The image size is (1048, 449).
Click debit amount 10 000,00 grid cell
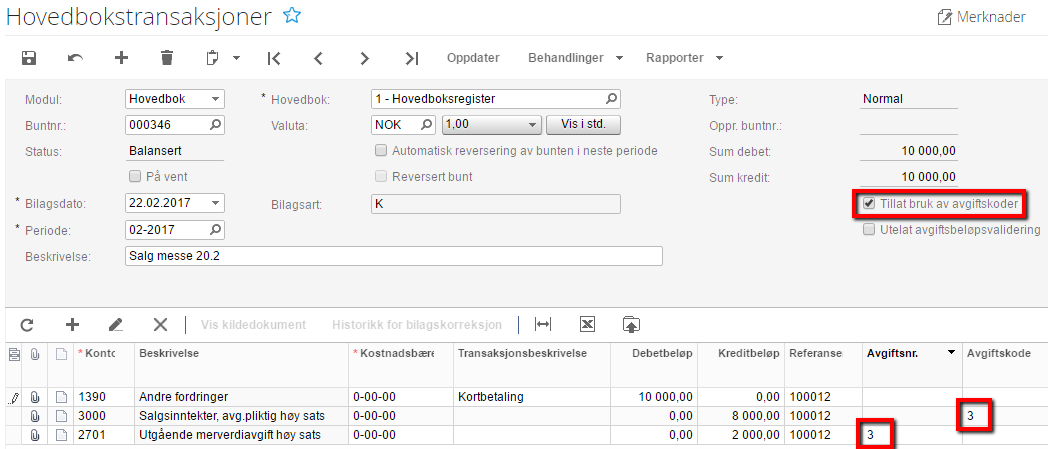pos(653,397)
